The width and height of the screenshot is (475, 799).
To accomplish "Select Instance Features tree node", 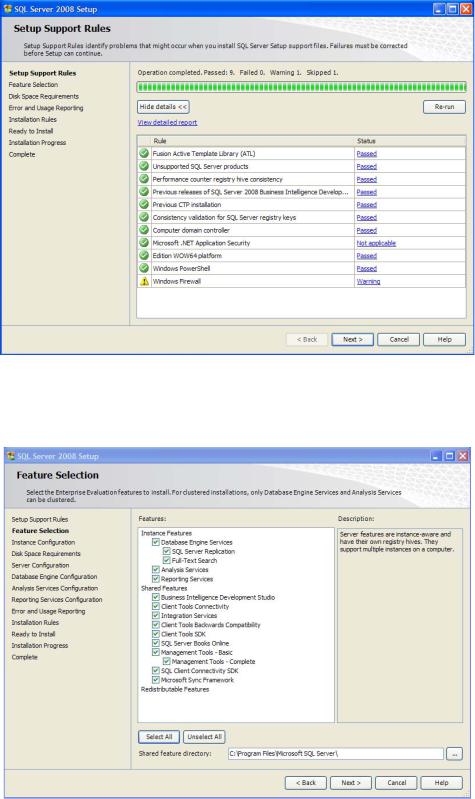I will tap(166, 533).
